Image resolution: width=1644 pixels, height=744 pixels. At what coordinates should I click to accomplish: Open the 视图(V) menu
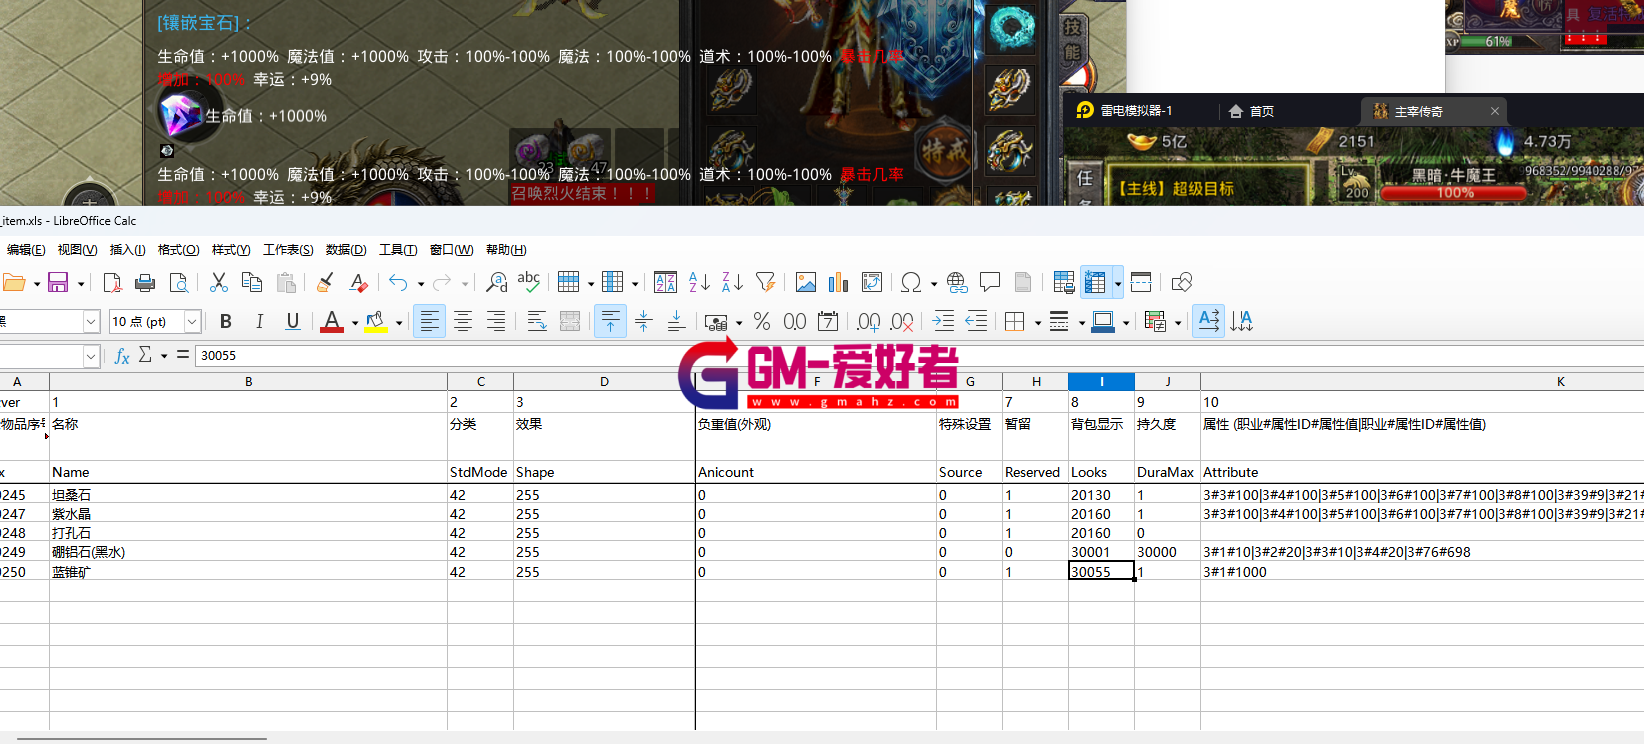coord(77,250)
